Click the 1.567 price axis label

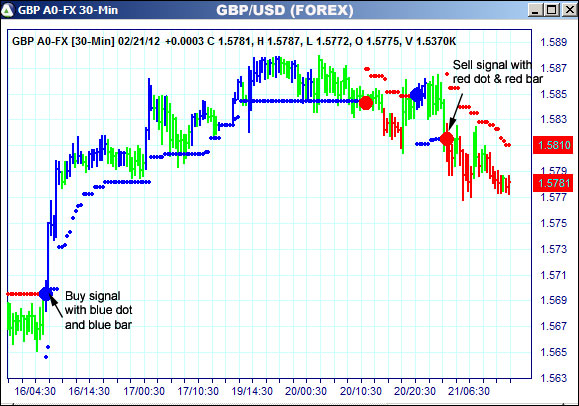553,326
